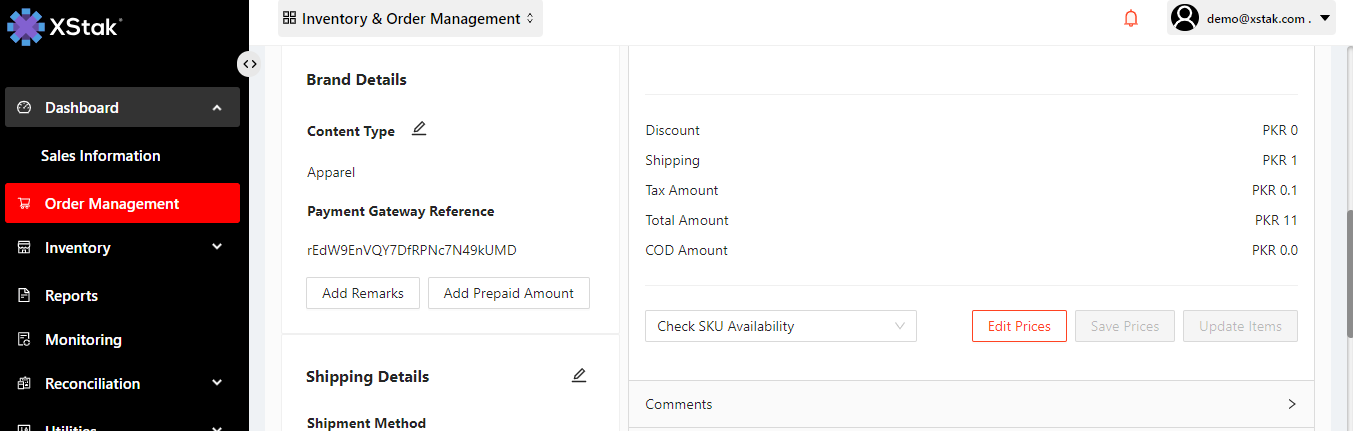Click the Reports document icon
This screenshot has width=1353, height=431.
[24, 296]
